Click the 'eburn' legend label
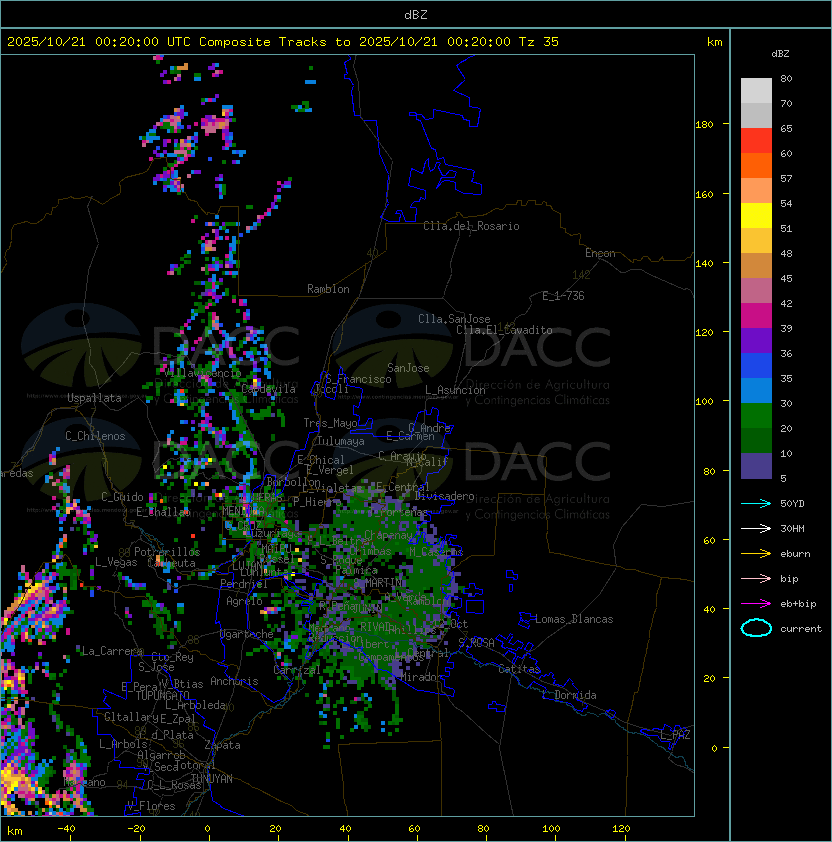This screenshot has height=842, width=832. point(795,553)
